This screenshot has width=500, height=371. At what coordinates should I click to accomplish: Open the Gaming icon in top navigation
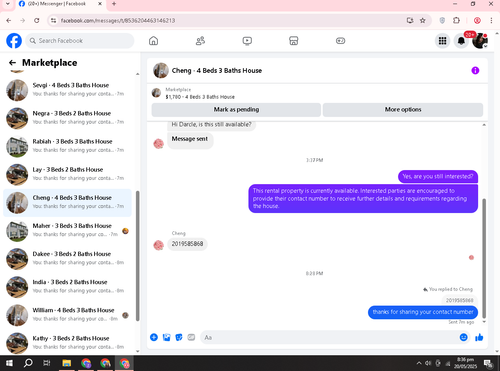[340, 41]
